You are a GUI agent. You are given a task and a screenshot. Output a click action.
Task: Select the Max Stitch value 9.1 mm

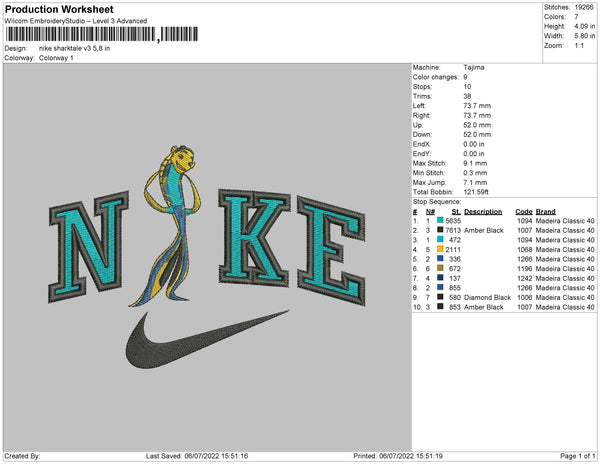tap(475, 163)
